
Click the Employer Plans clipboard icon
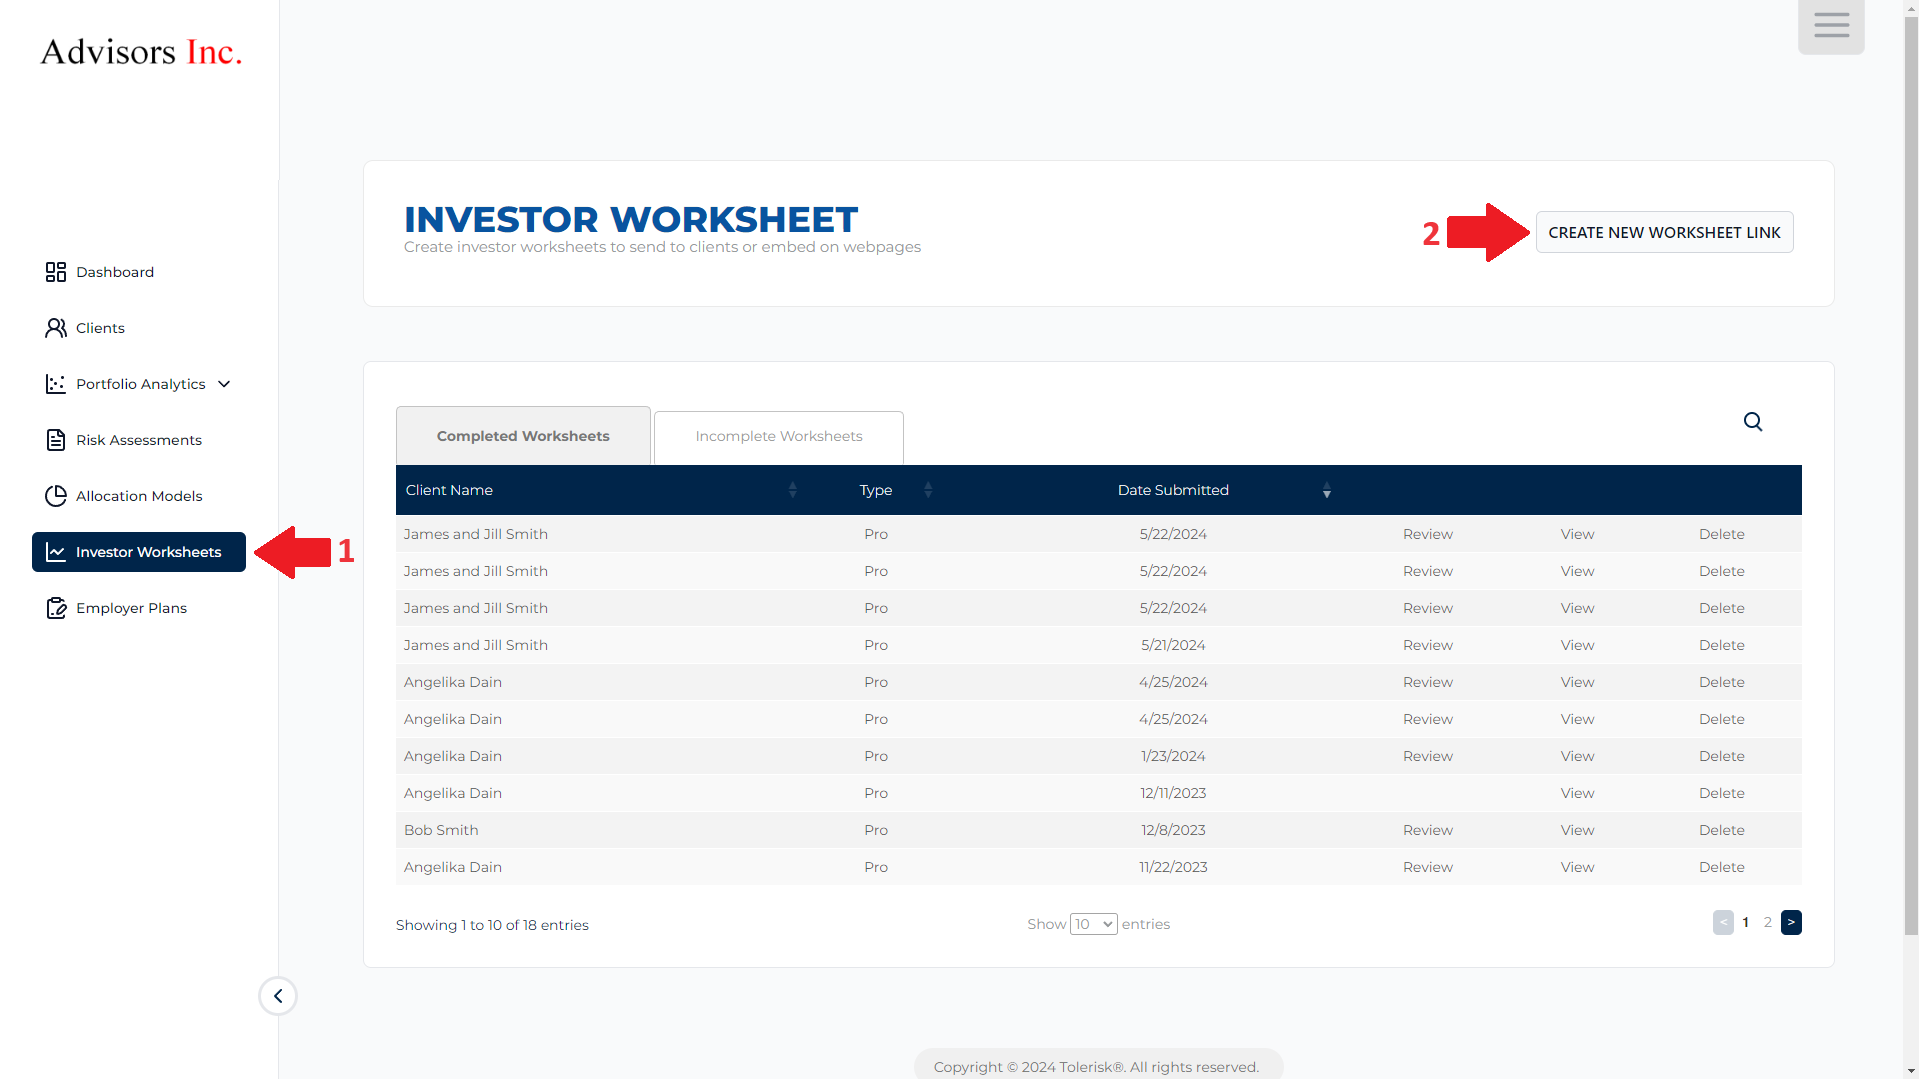point(56,608)
